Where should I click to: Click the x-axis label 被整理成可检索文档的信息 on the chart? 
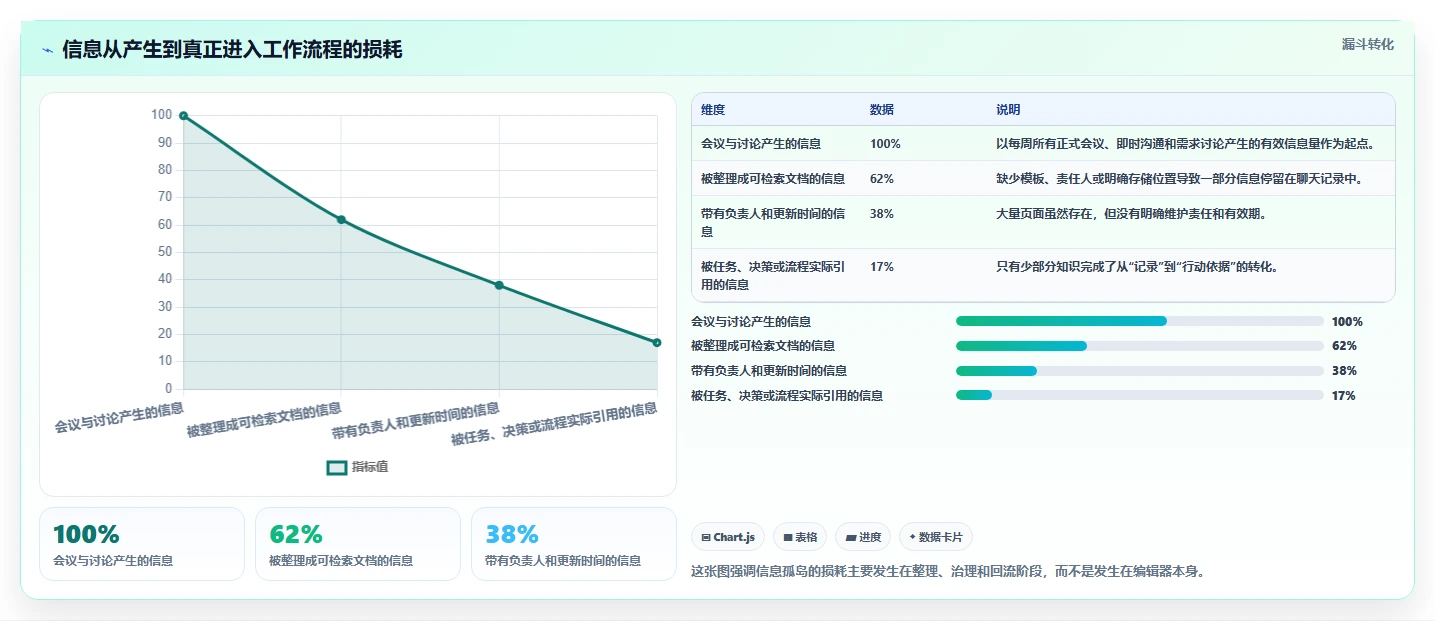tap(264, 421)
